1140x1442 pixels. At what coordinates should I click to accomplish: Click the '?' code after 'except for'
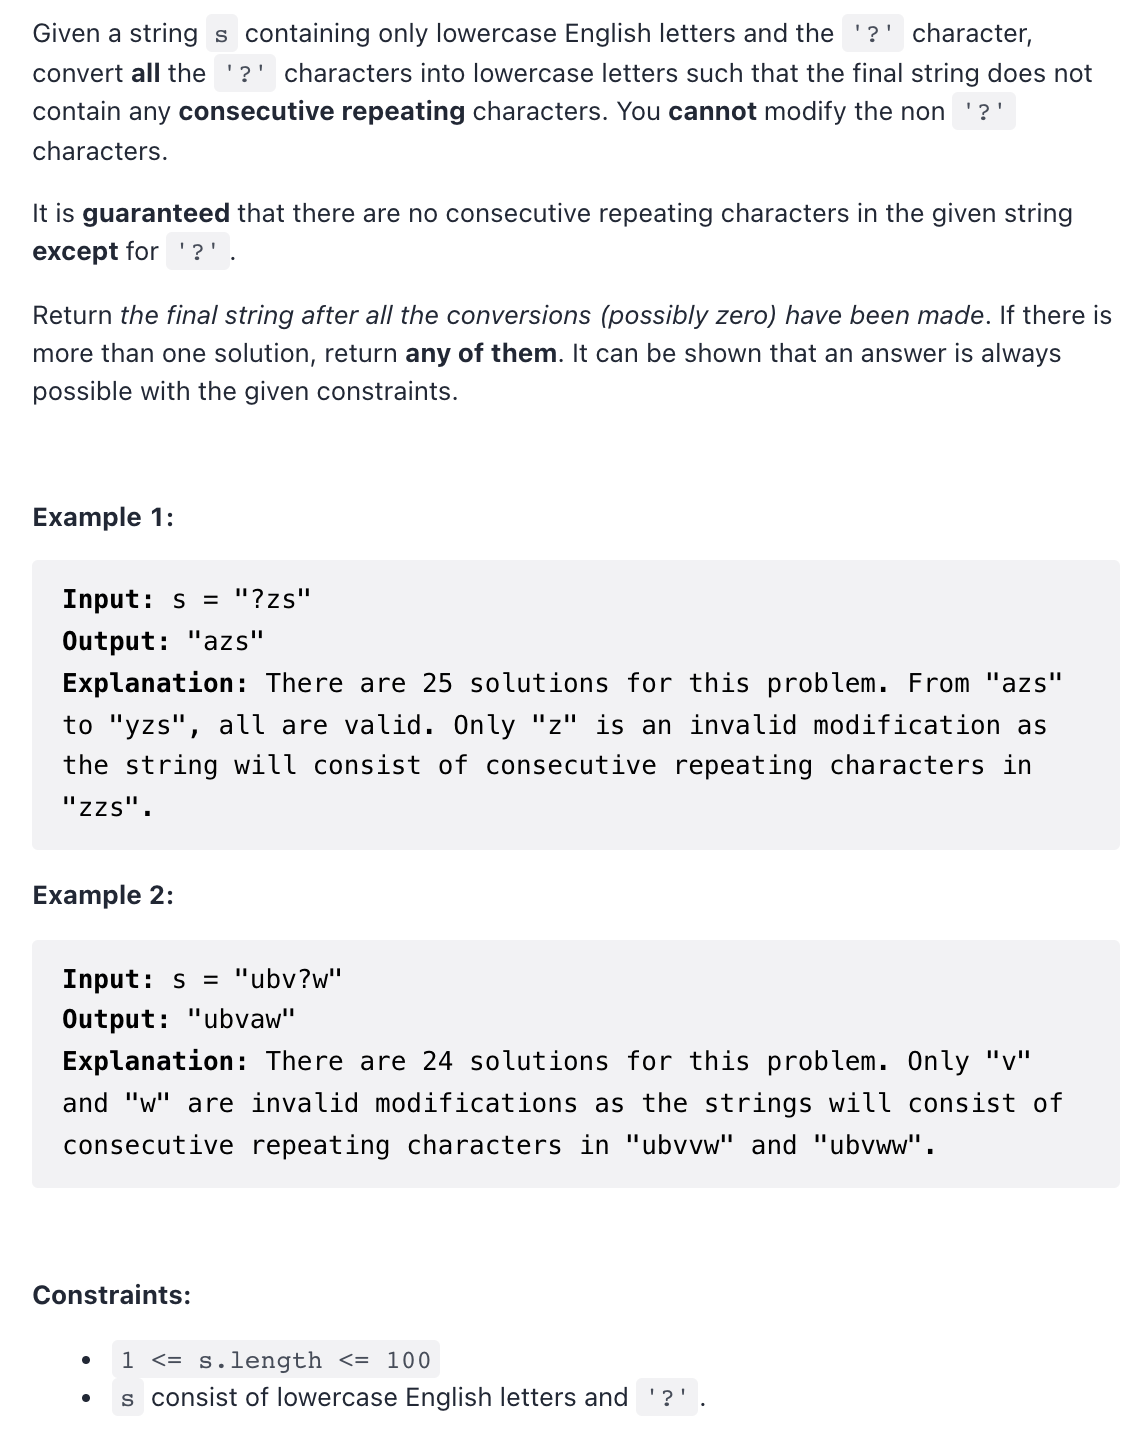[x=197, y=252]
